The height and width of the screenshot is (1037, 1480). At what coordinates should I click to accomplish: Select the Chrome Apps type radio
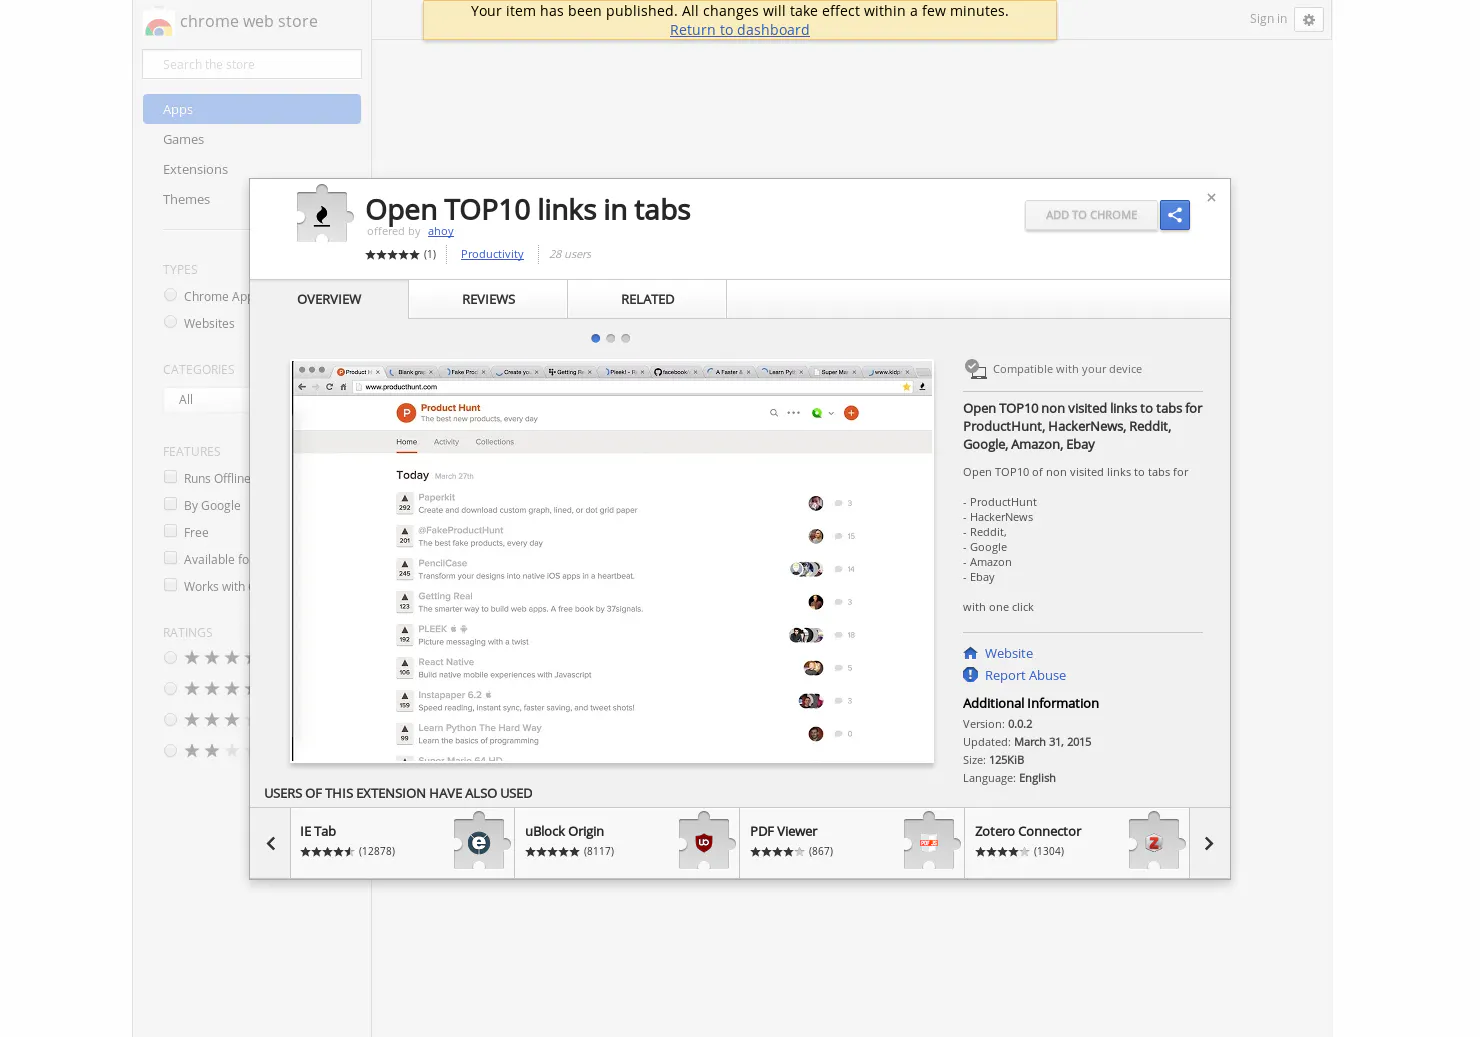pyautogui.click(x=170, y=295)
